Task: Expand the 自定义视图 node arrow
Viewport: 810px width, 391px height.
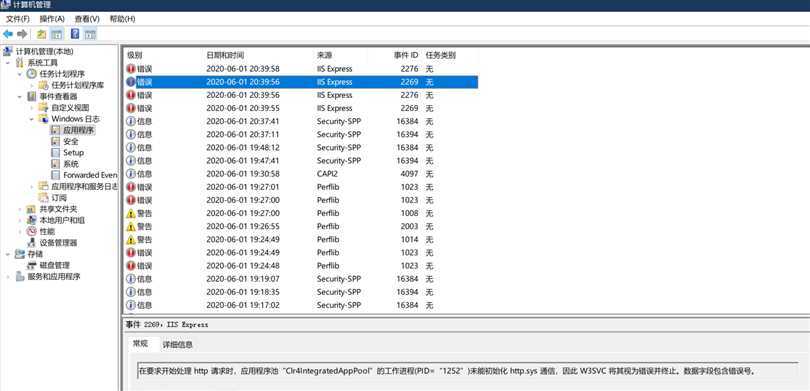Action: click(x=32, y=107)
